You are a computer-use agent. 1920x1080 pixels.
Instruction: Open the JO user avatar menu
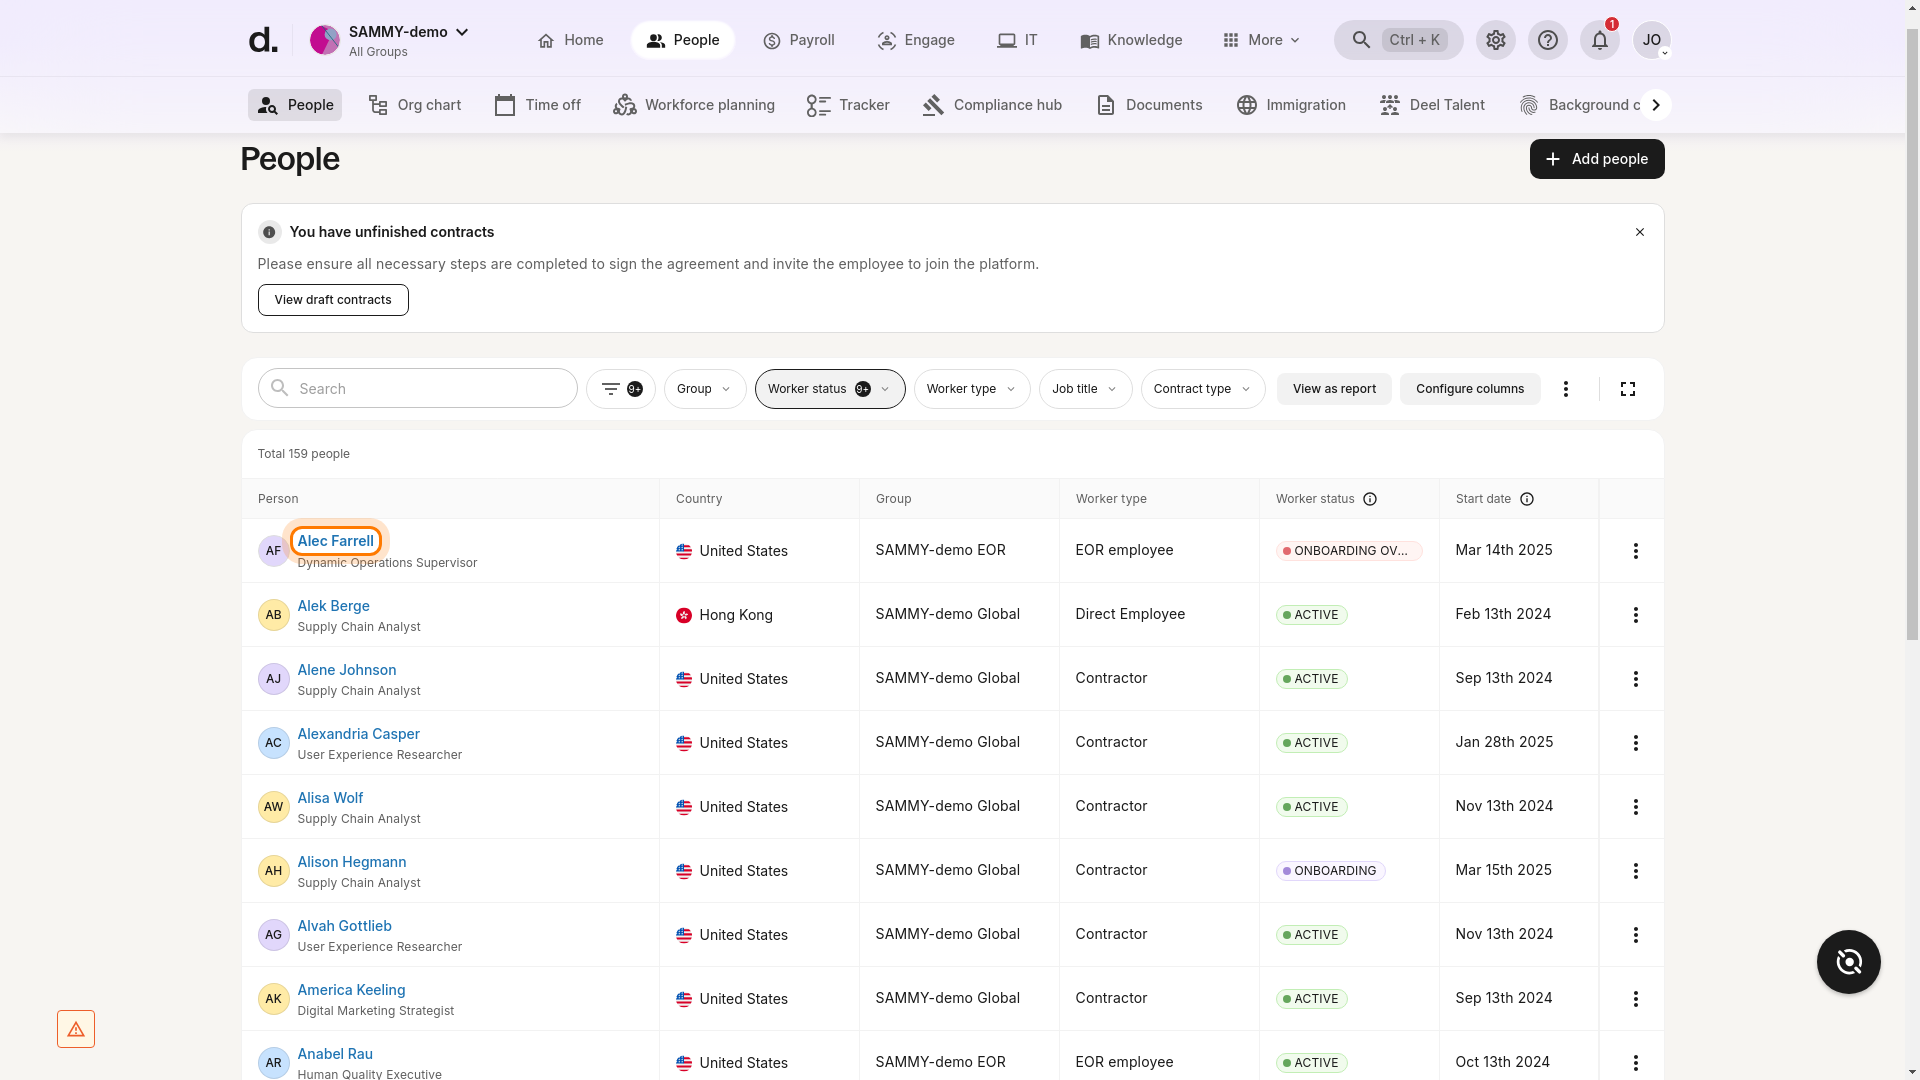point(1651,40)
